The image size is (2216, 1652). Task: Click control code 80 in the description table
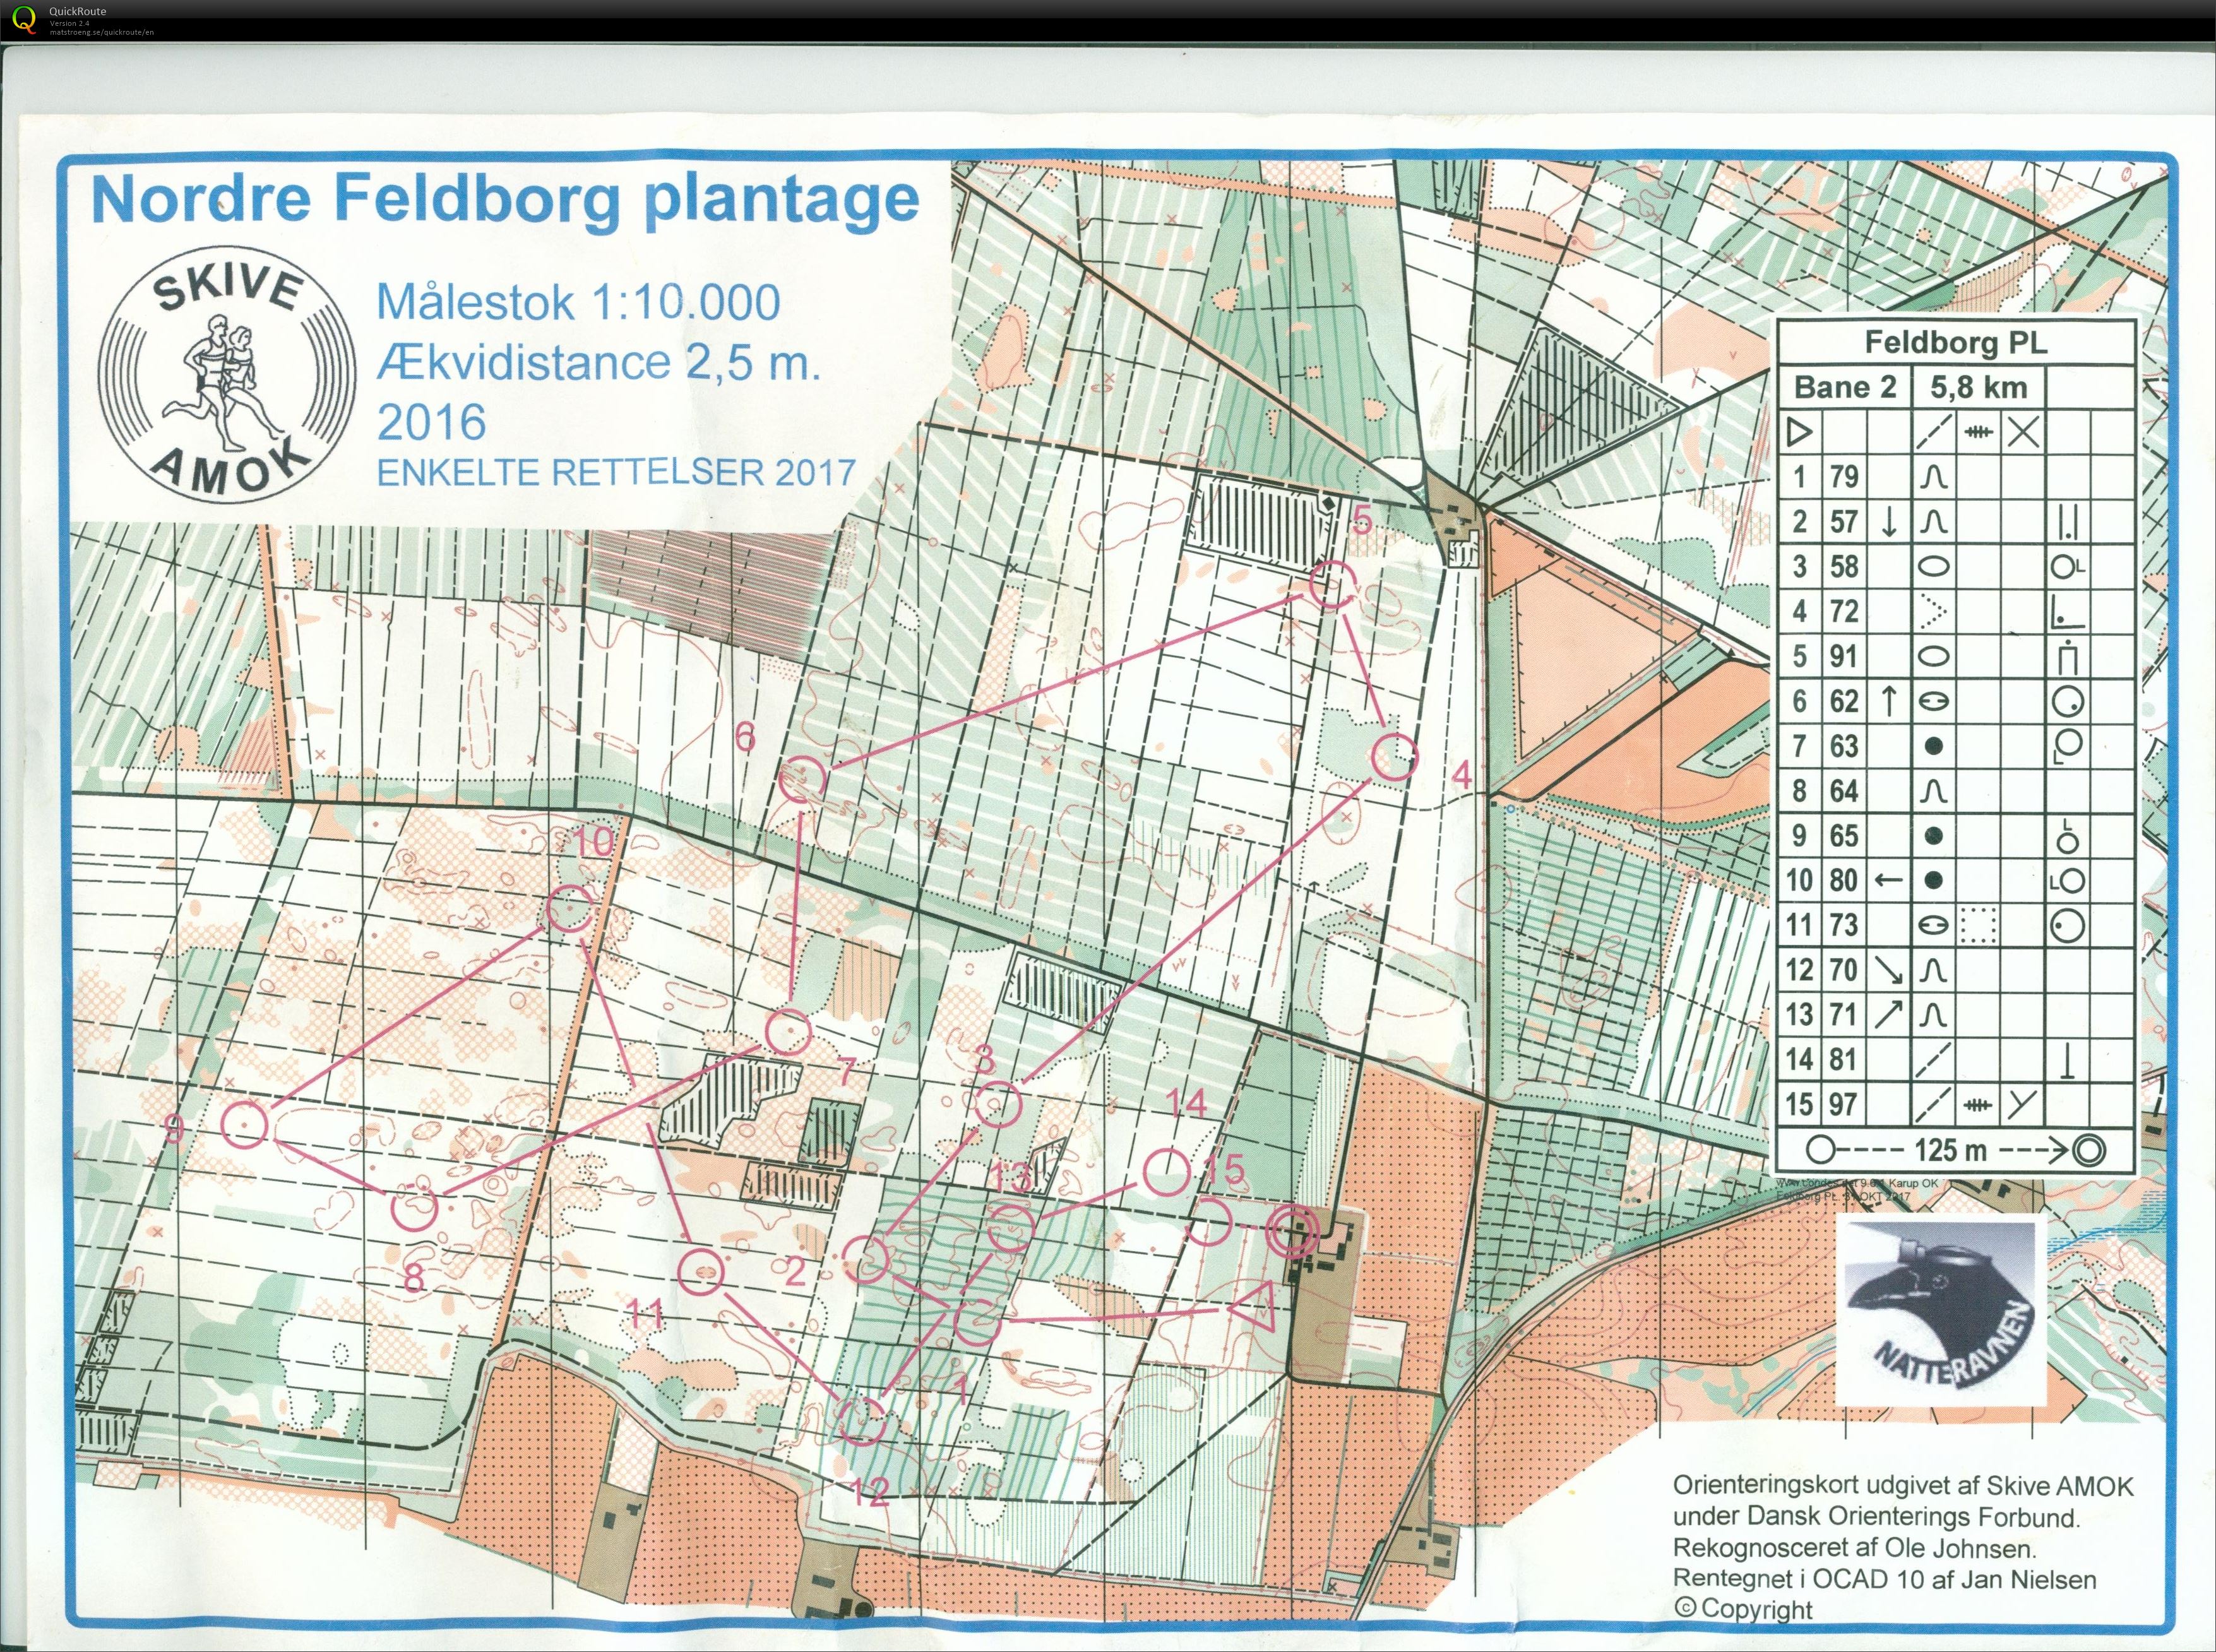1844,880
